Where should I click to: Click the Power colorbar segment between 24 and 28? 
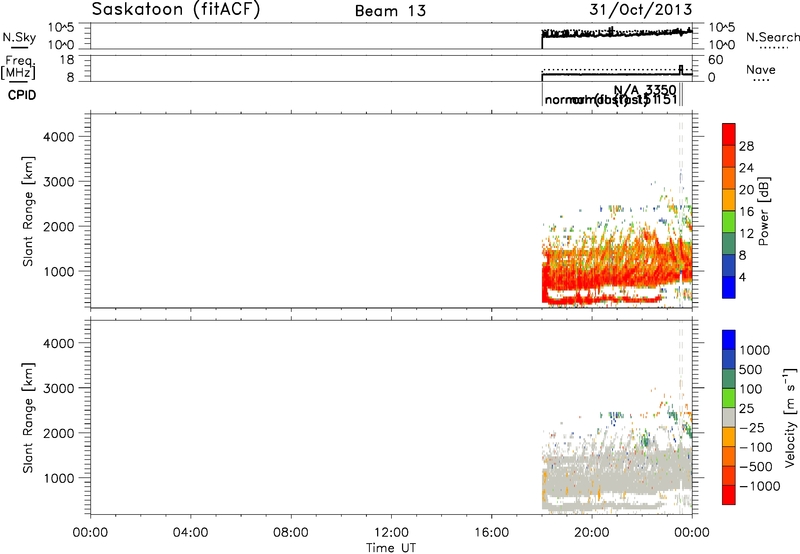click(x=729, y=156)
